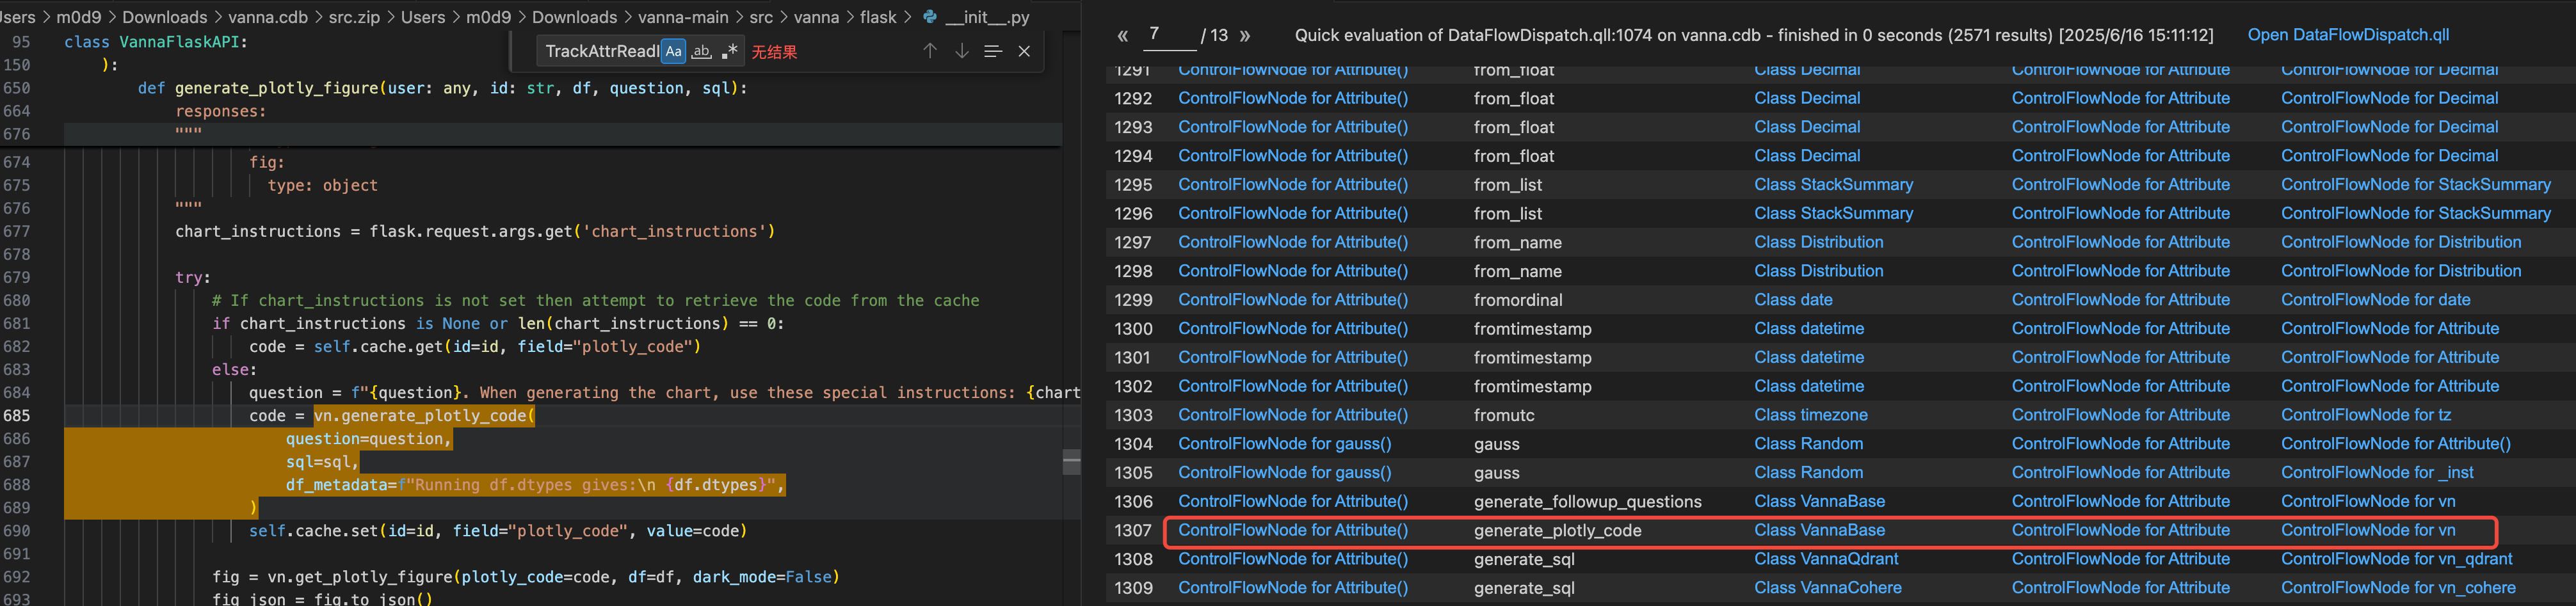This screenshot has height=606, width=2576.
Task: Open ControlFlowNode for date link
Action: 2375,299
